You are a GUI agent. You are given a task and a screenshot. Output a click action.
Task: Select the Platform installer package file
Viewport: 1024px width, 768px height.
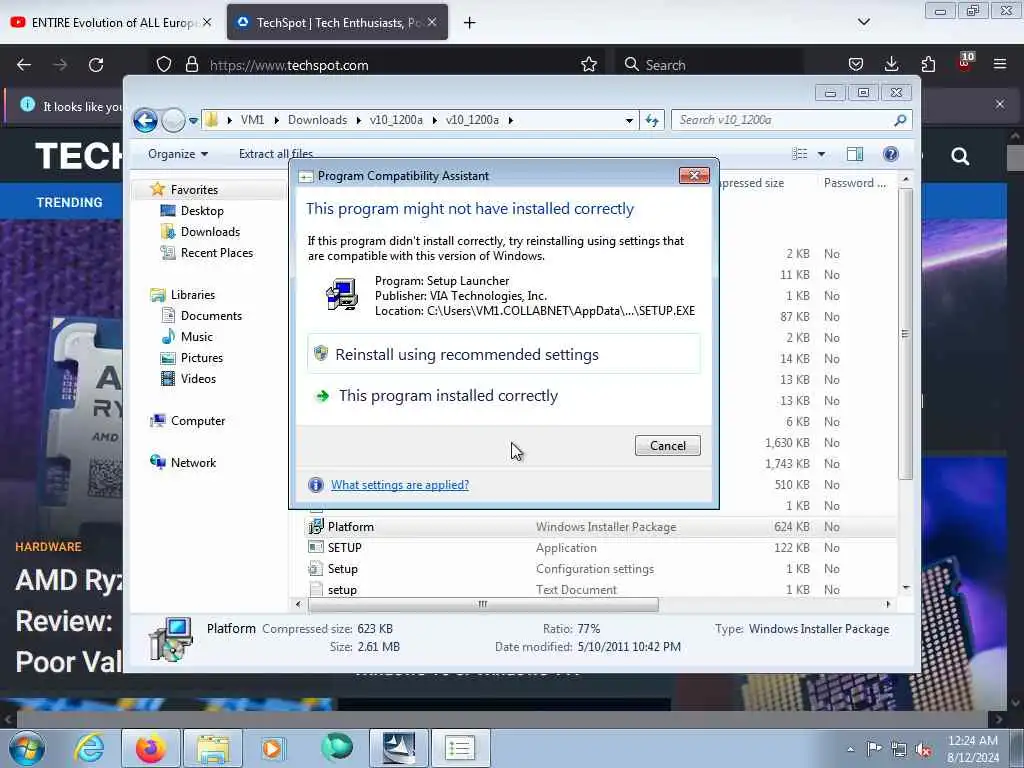coord(351,526)
